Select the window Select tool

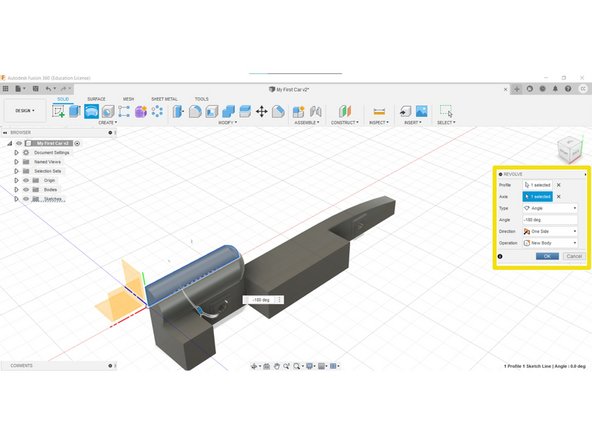(446, 111)
